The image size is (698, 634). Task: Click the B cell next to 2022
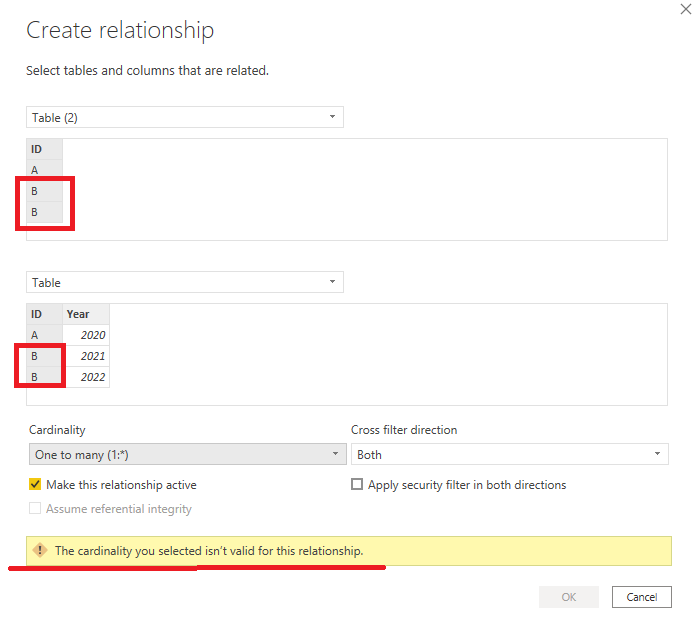(x=45, y=377)
